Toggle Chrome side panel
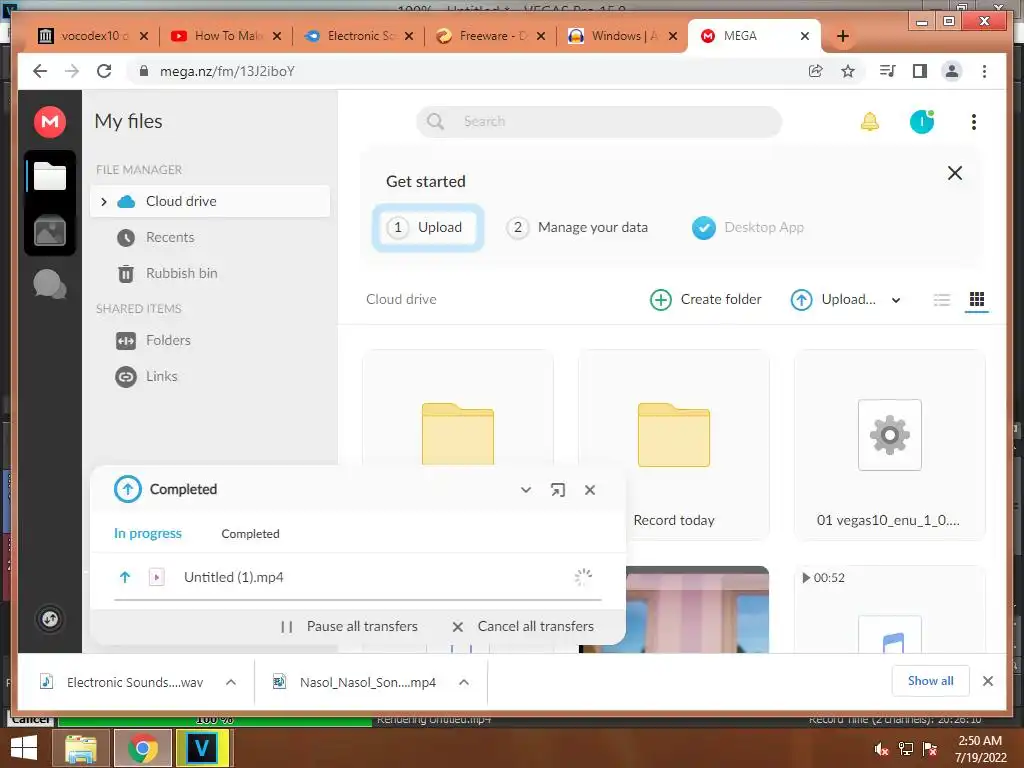The width and height of the screenshot is (1024, 768). 920,71
